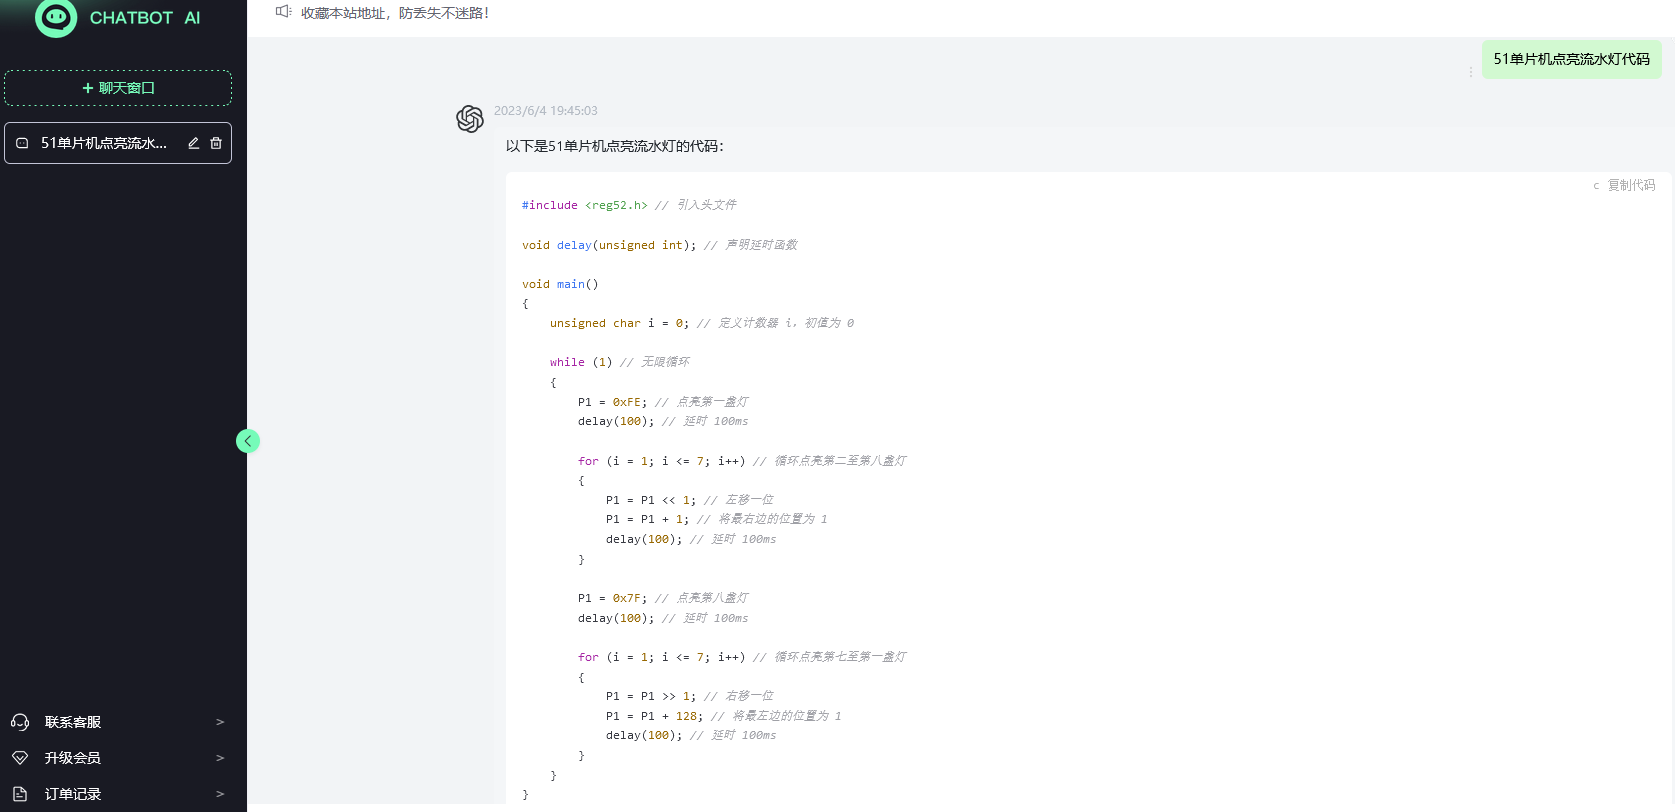Click the diamond icon for membership
1675x812 pixels.
pos(20,758)
